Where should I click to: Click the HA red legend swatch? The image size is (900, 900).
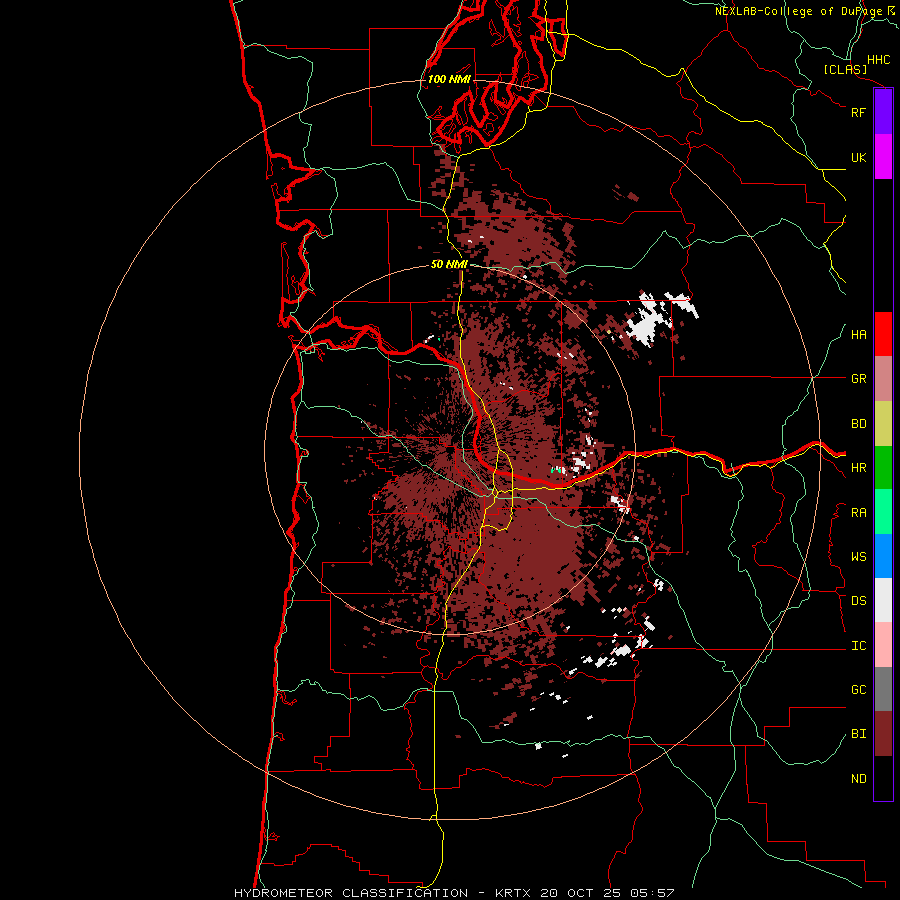(883, 334)
